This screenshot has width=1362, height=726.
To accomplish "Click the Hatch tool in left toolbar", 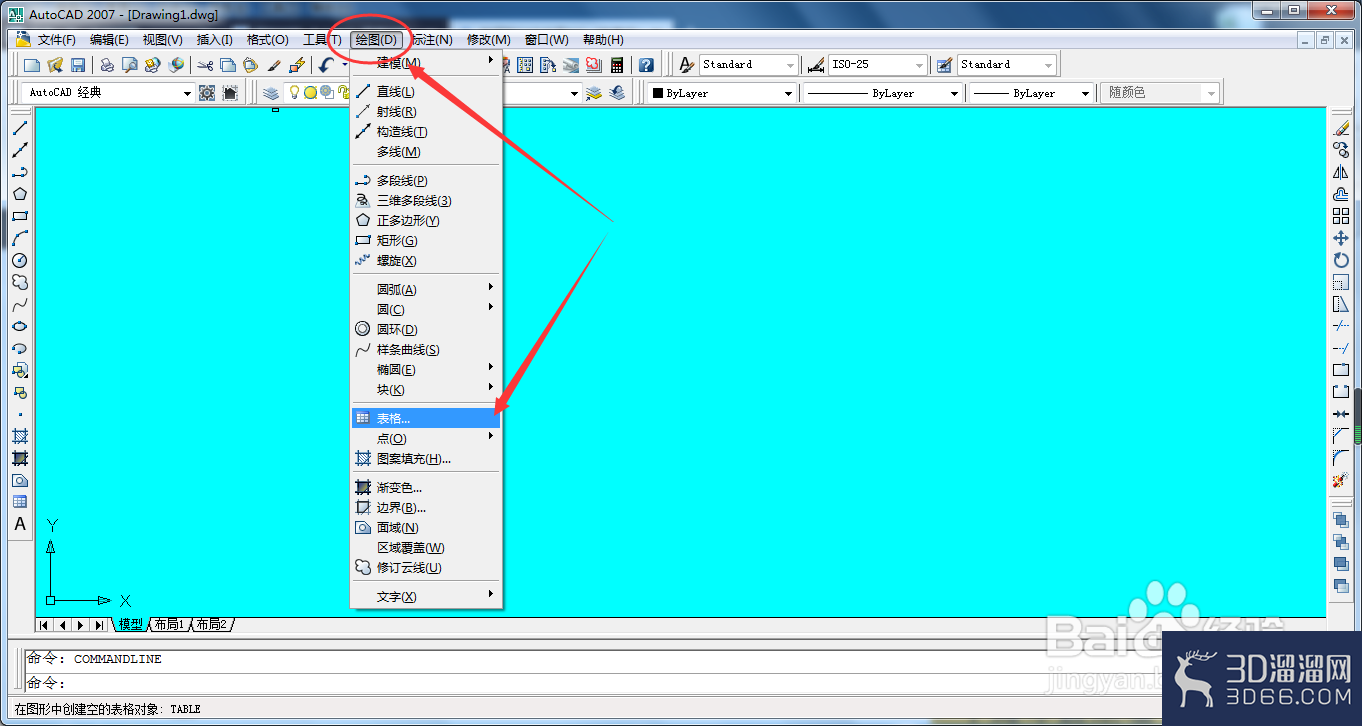I will point(20,436).
